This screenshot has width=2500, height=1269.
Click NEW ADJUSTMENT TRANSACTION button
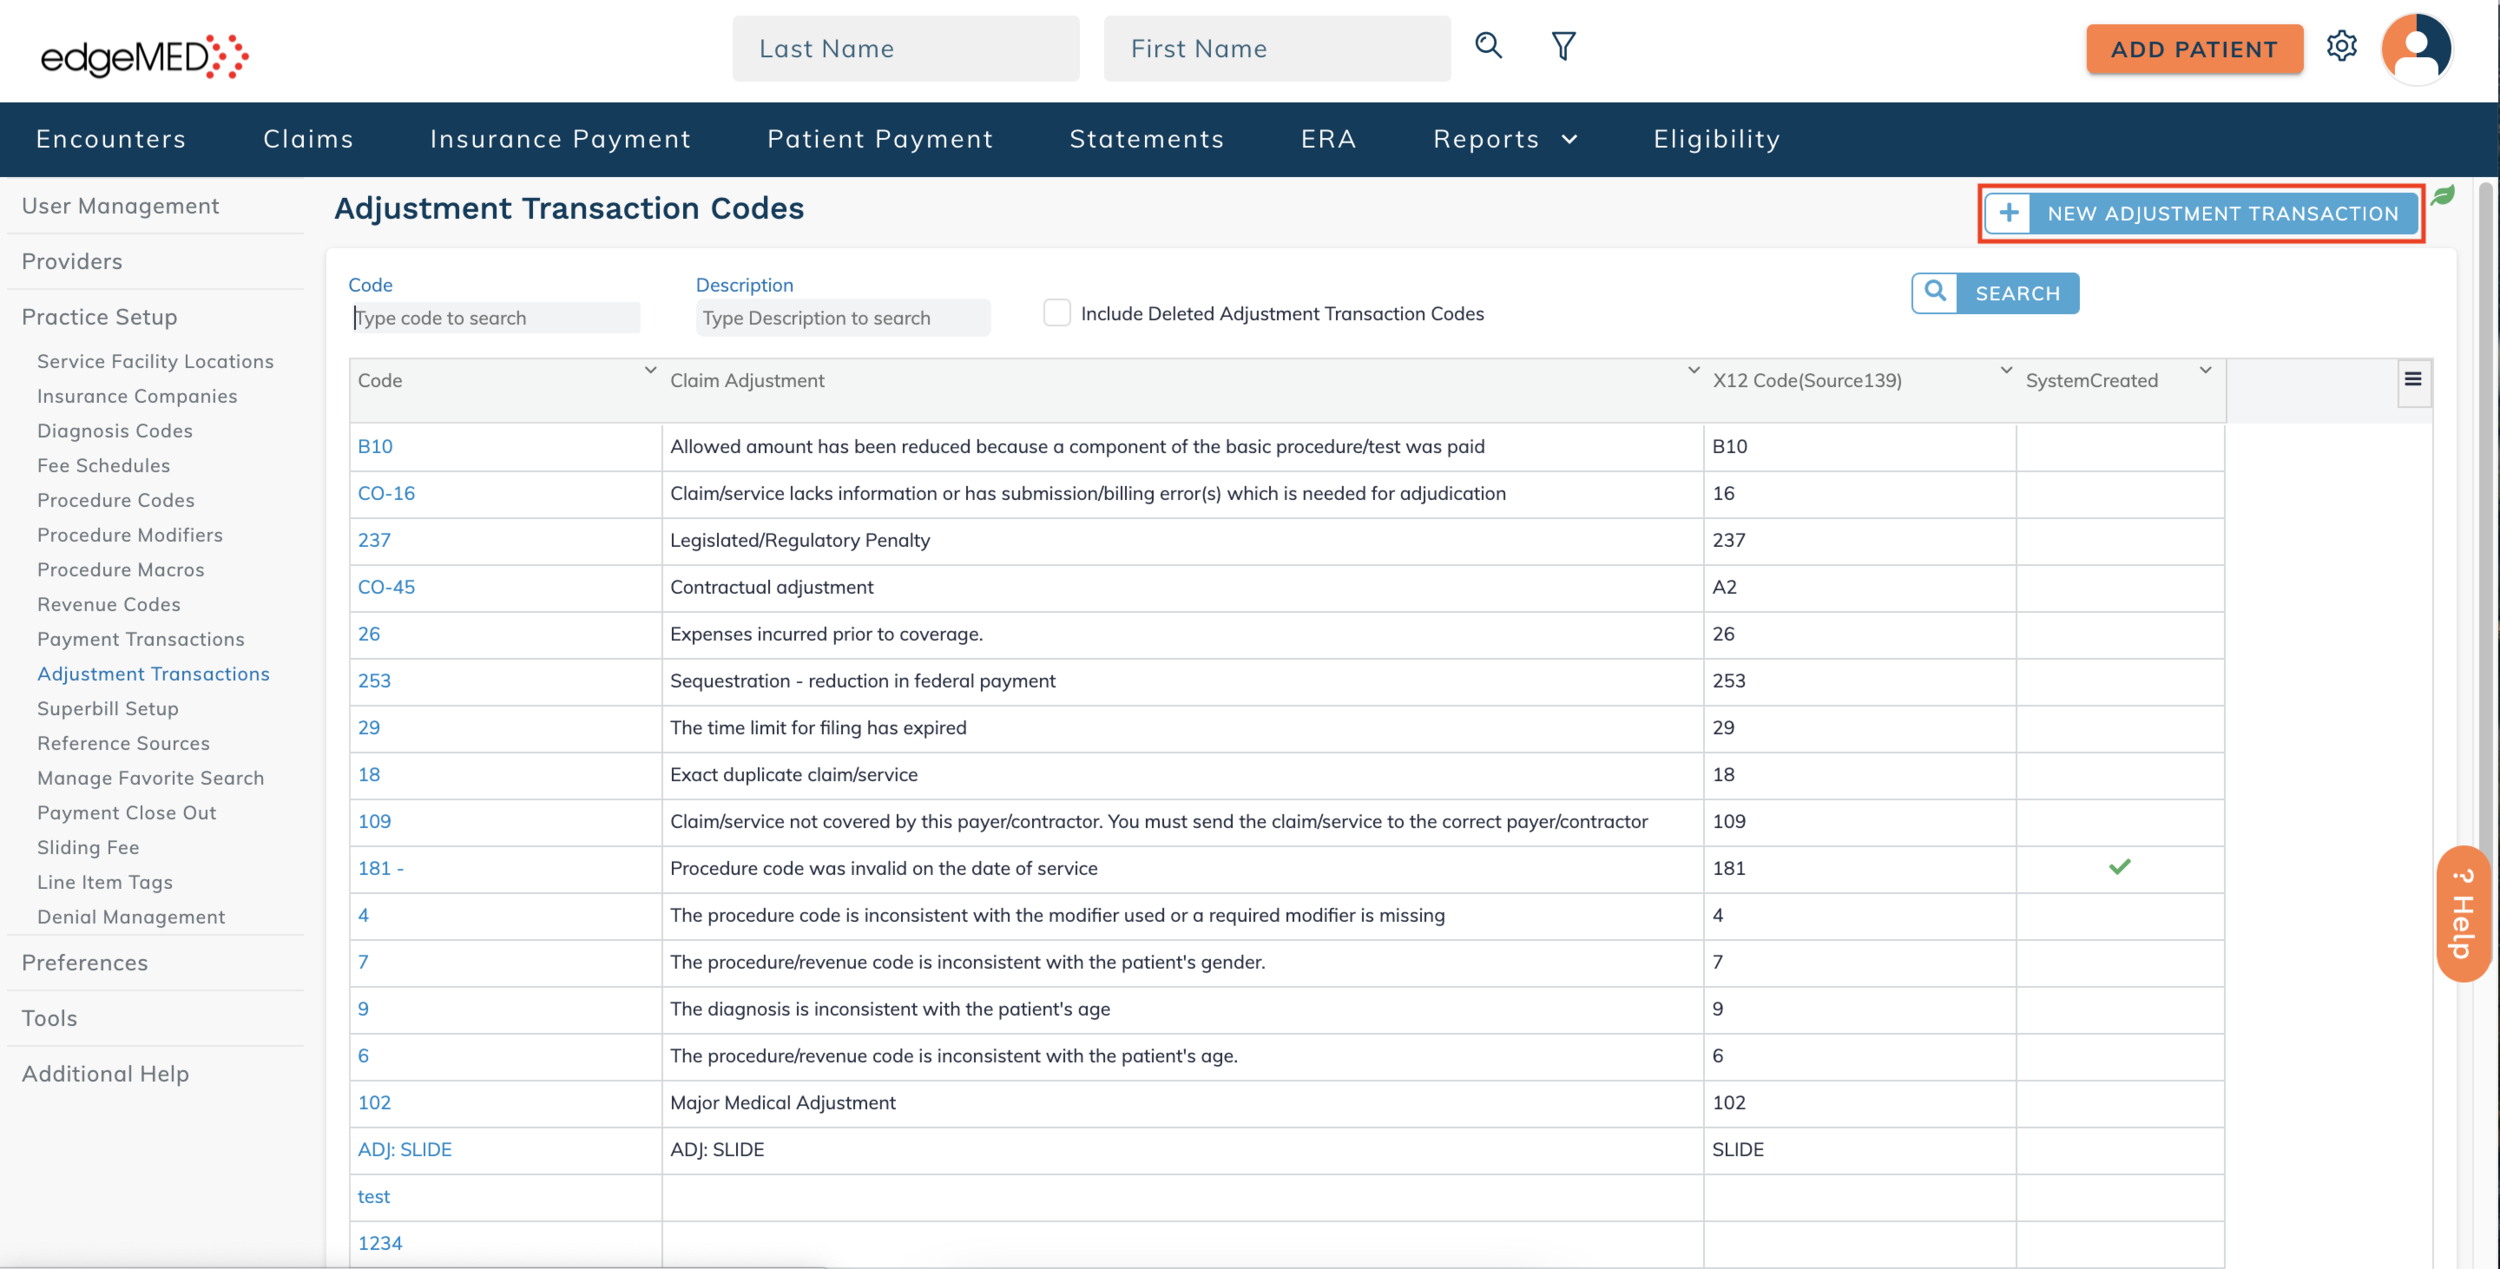[x=2201, y=213]
